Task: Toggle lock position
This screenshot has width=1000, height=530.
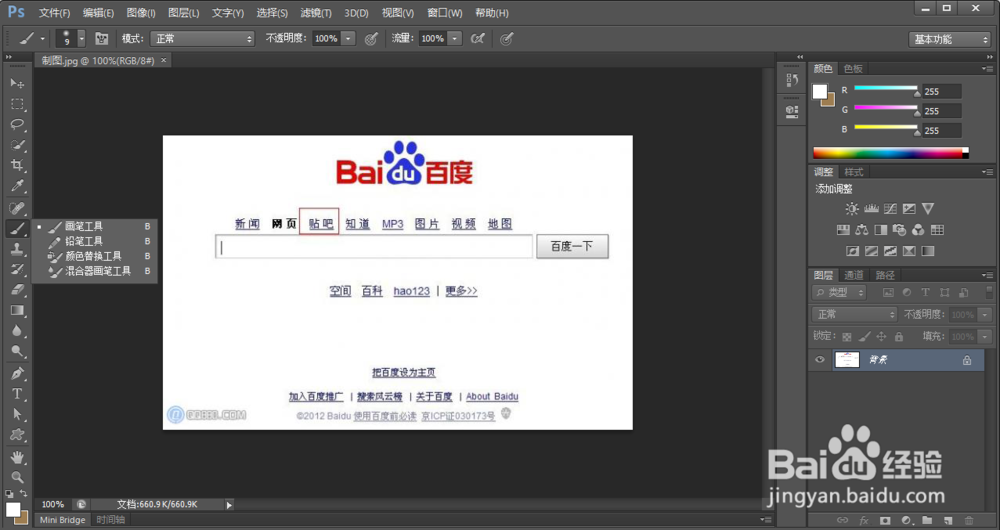Action: pyautogui.click(x=881, y=336)
